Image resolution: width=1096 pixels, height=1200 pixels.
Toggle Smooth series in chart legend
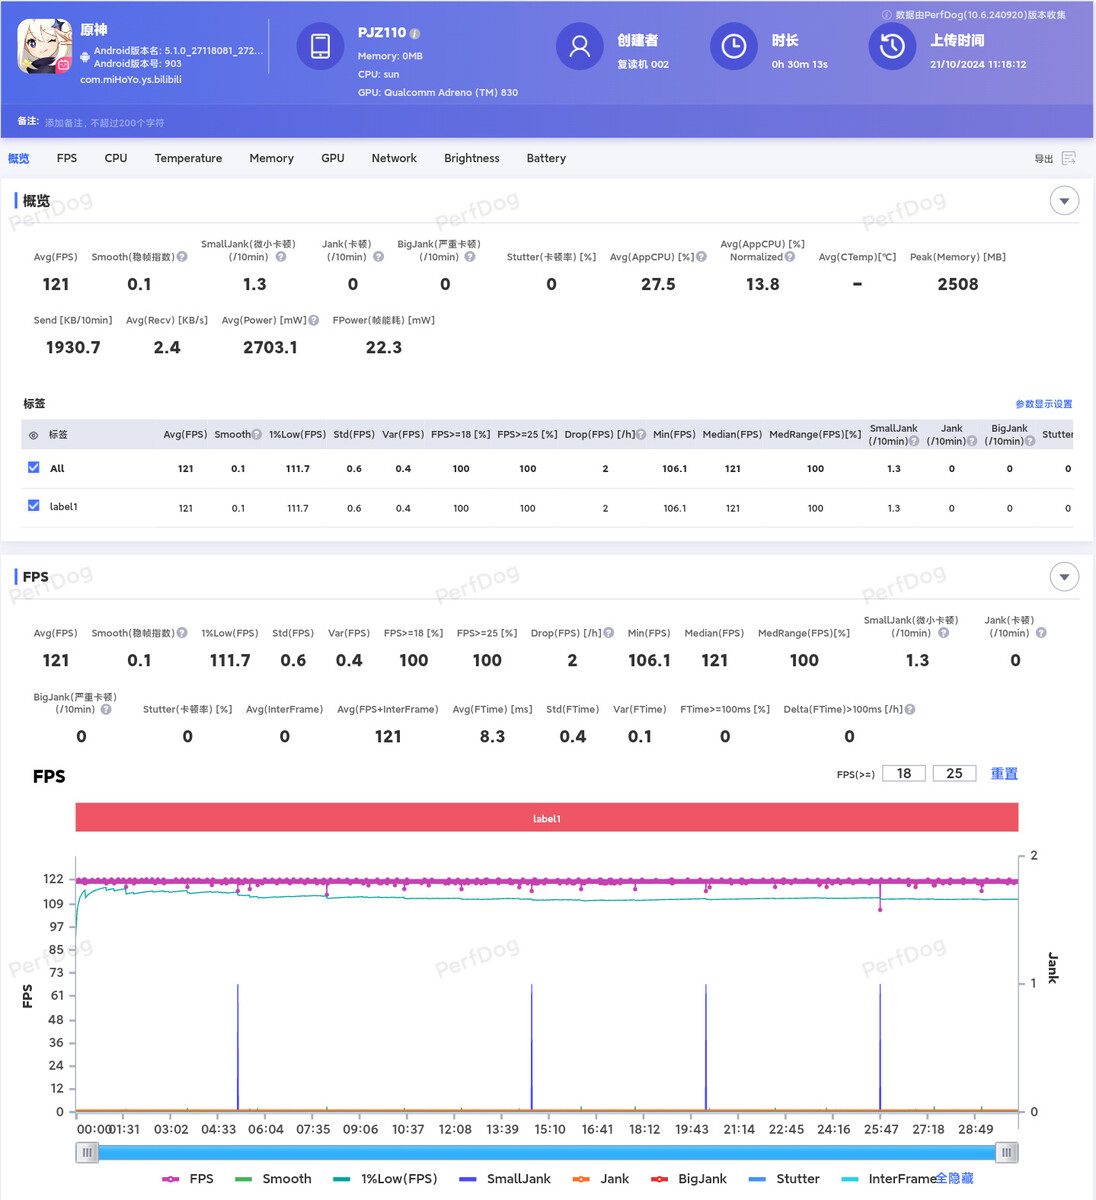point(273,1179)
